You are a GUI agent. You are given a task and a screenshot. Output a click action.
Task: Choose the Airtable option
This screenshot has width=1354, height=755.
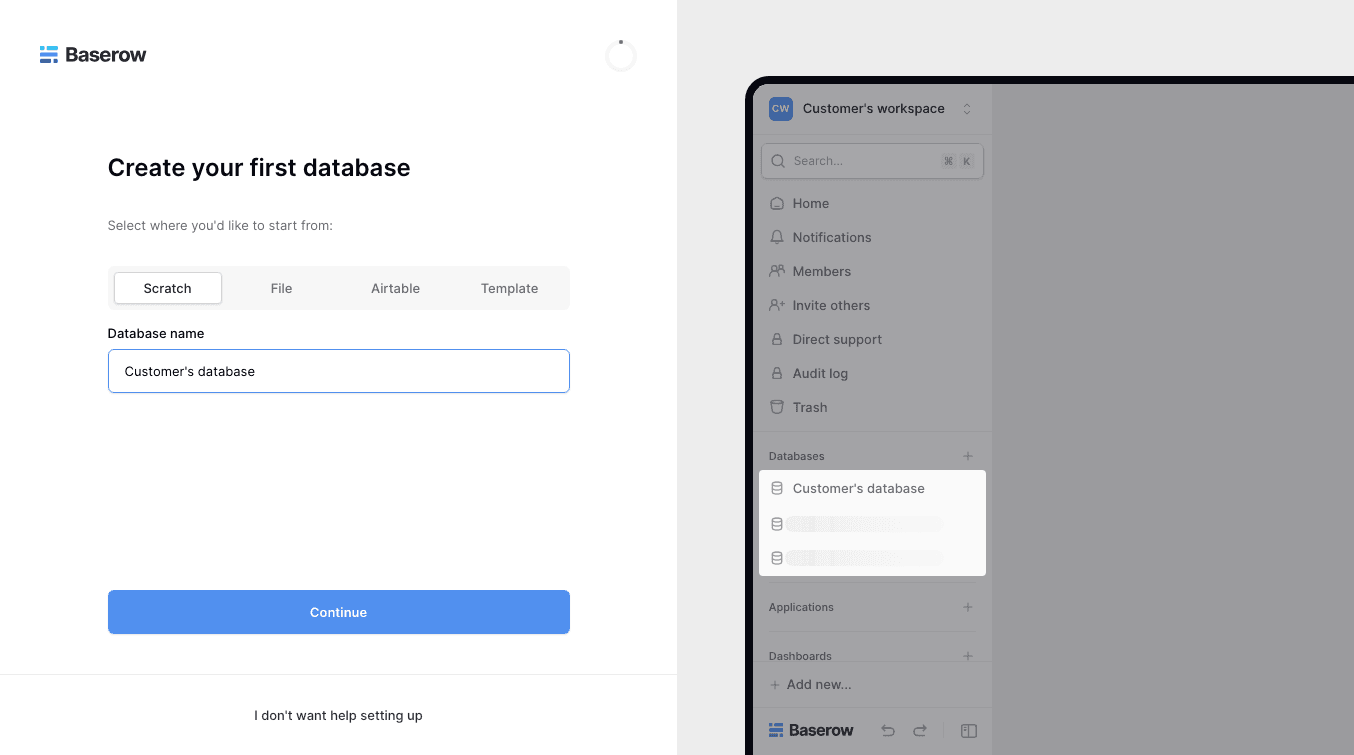[x=396, y=288]
